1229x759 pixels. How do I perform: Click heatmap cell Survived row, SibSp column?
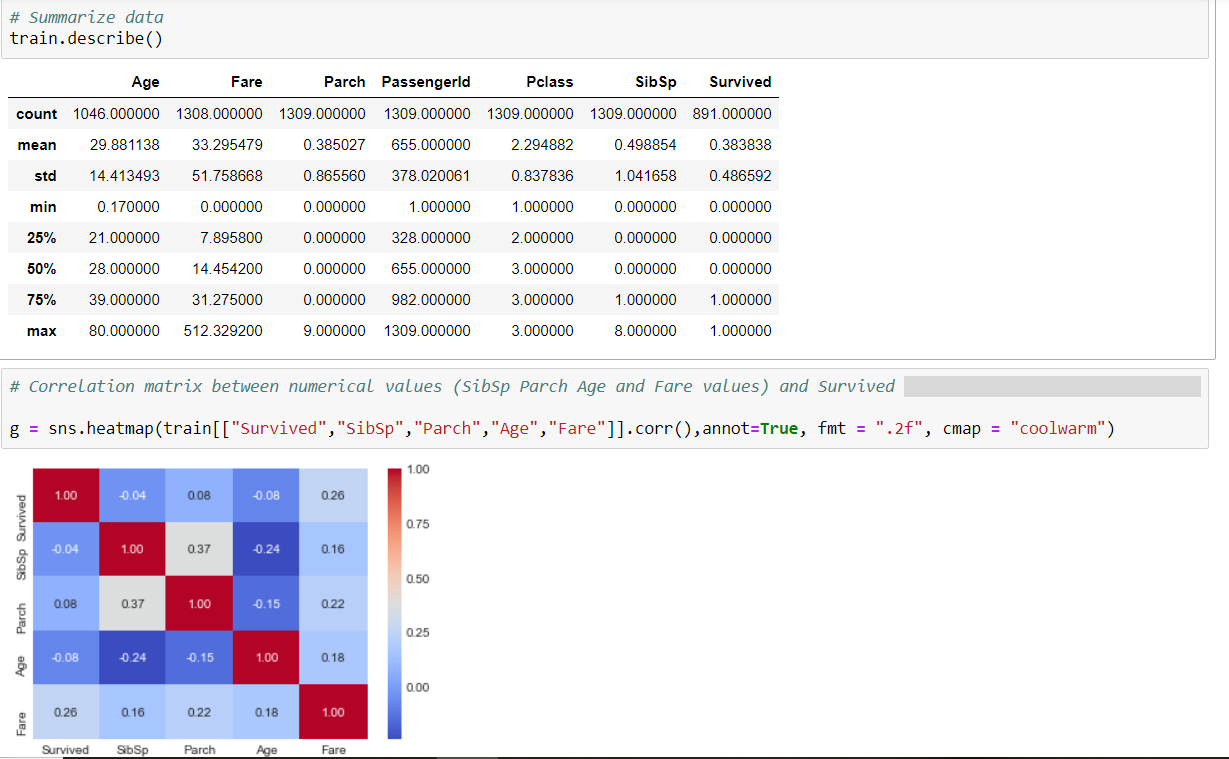click(x=133, y=495)
